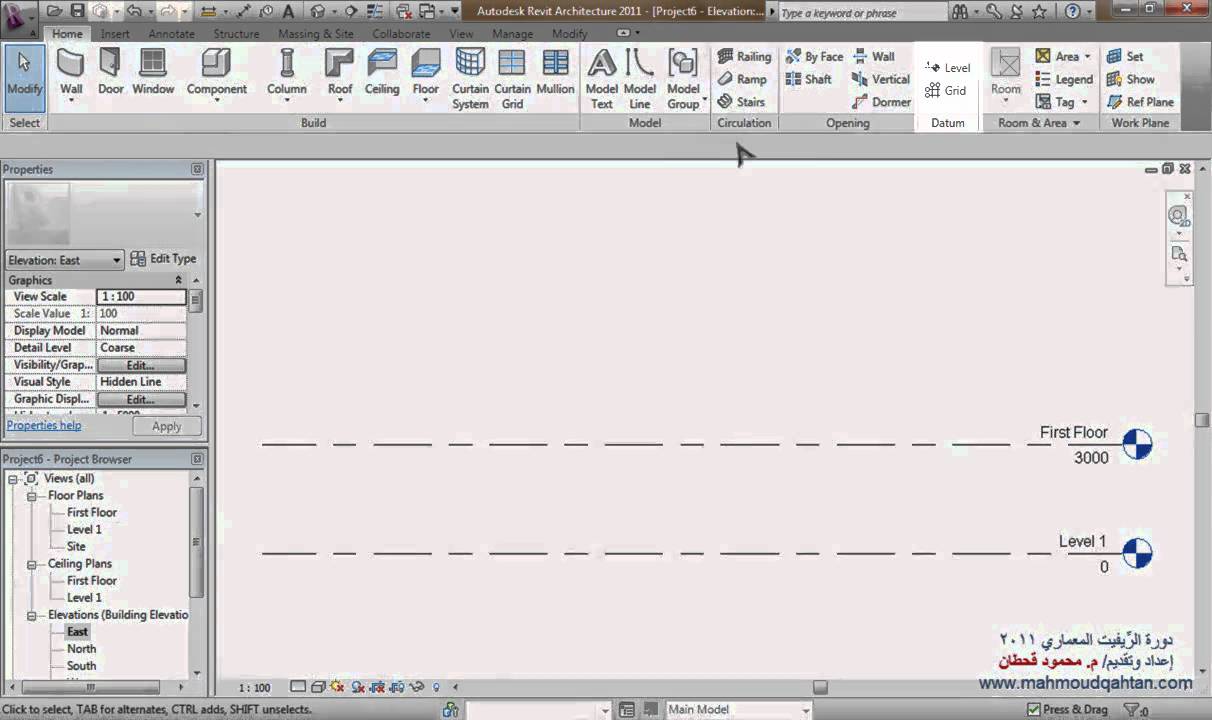Image resolution: width=1212 pixels, height=720 pixels.
Task: Select the Stairs tool
Action: [x=742, y=102]
